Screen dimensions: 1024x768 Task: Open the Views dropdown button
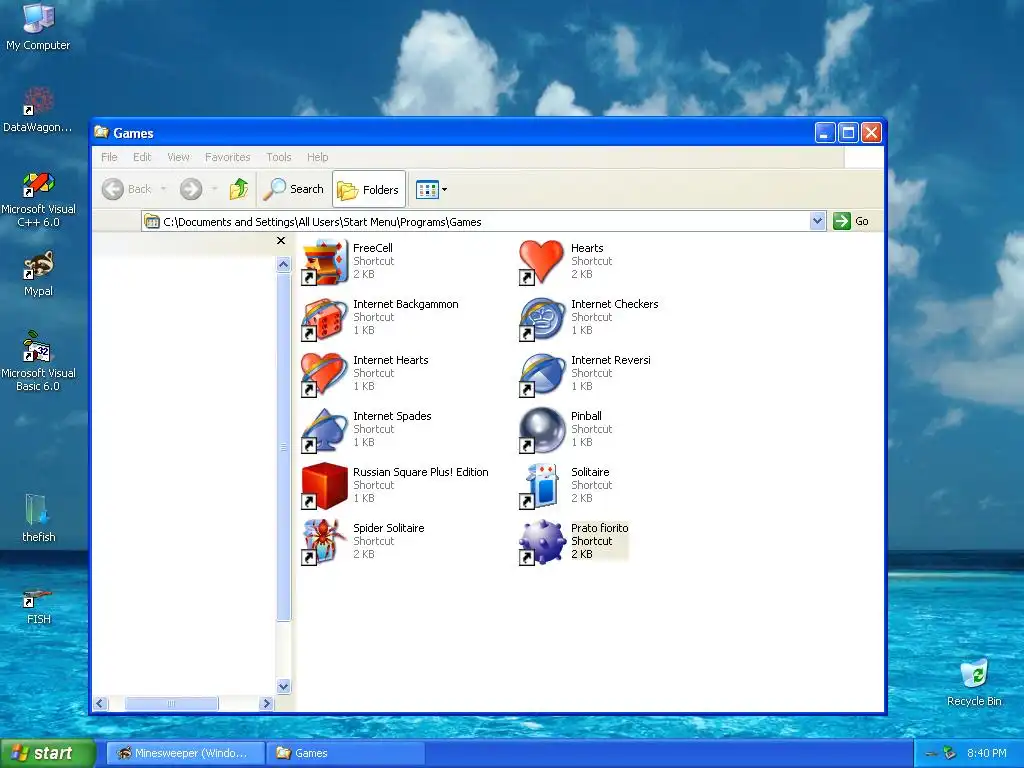432,189
